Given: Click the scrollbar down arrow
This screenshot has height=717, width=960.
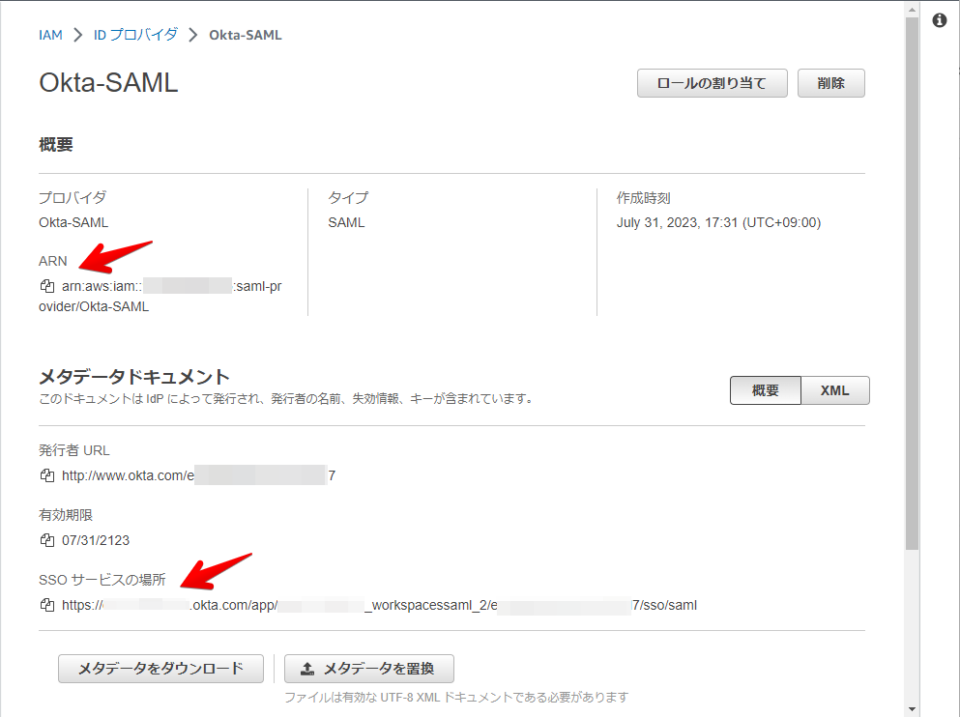Looking at the screenshot, I should (911, 707).
